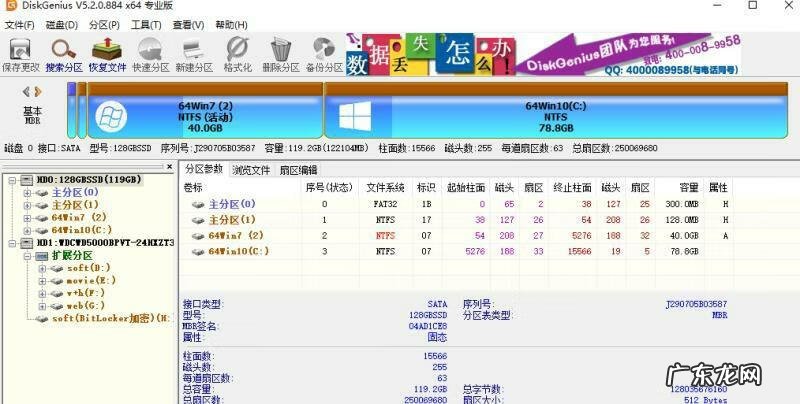Collapse the 扩展分区 extended partition node
The image size is (800, 404).
point(26,255)
